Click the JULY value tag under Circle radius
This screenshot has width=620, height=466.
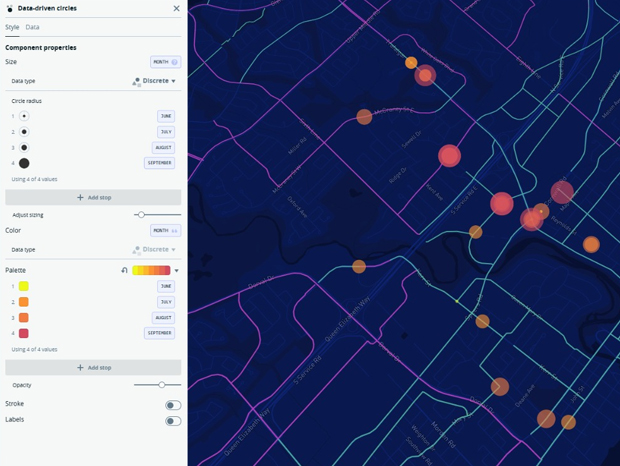(x=166, y=132)
